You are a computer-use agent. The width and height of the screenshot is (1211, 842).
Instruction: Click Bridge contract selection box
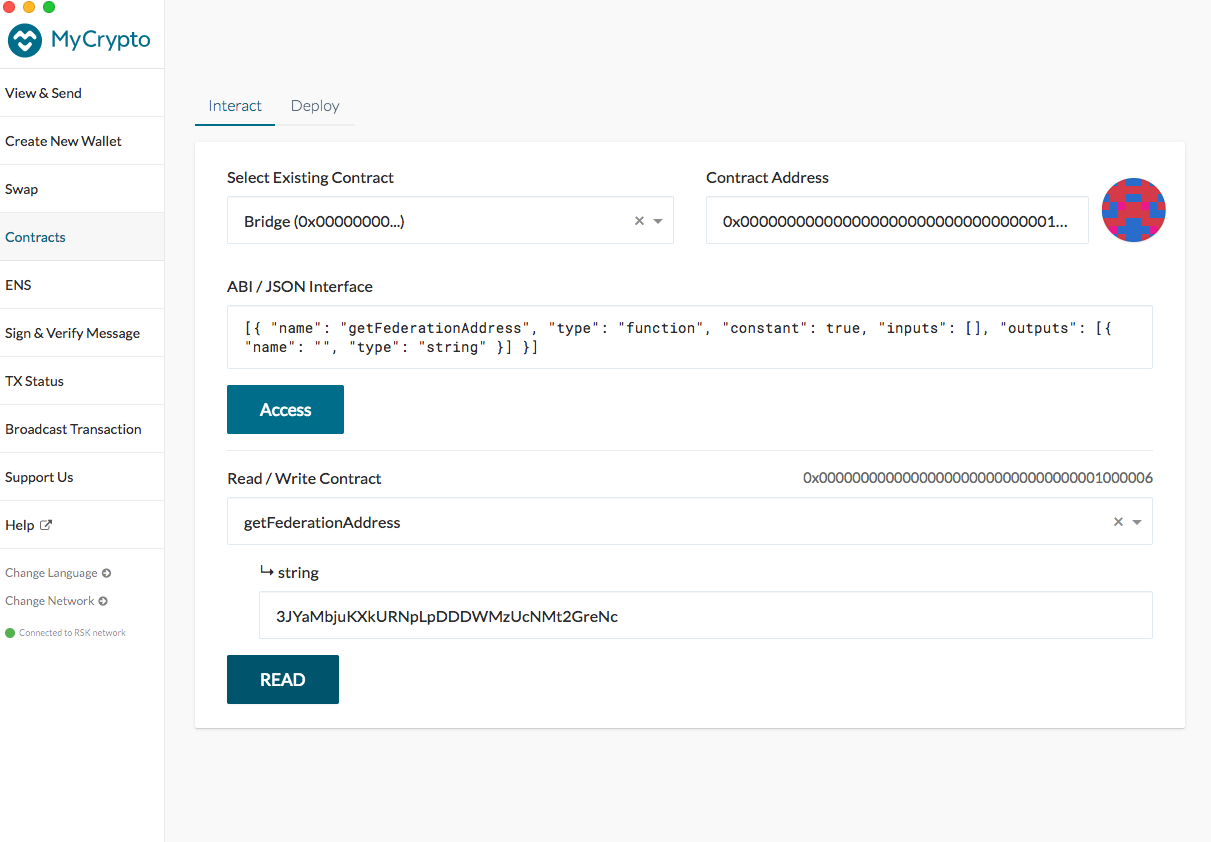tap(450, 220)
